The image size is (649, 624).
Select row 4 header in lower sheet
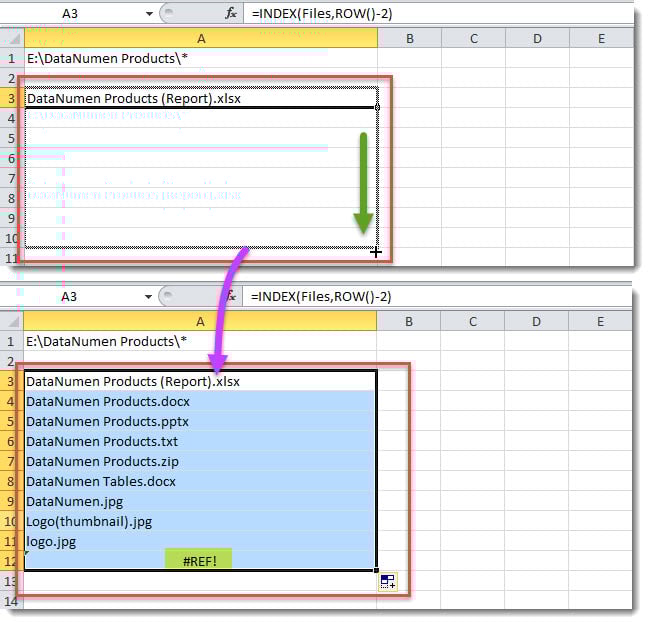(x=11, y=401)
